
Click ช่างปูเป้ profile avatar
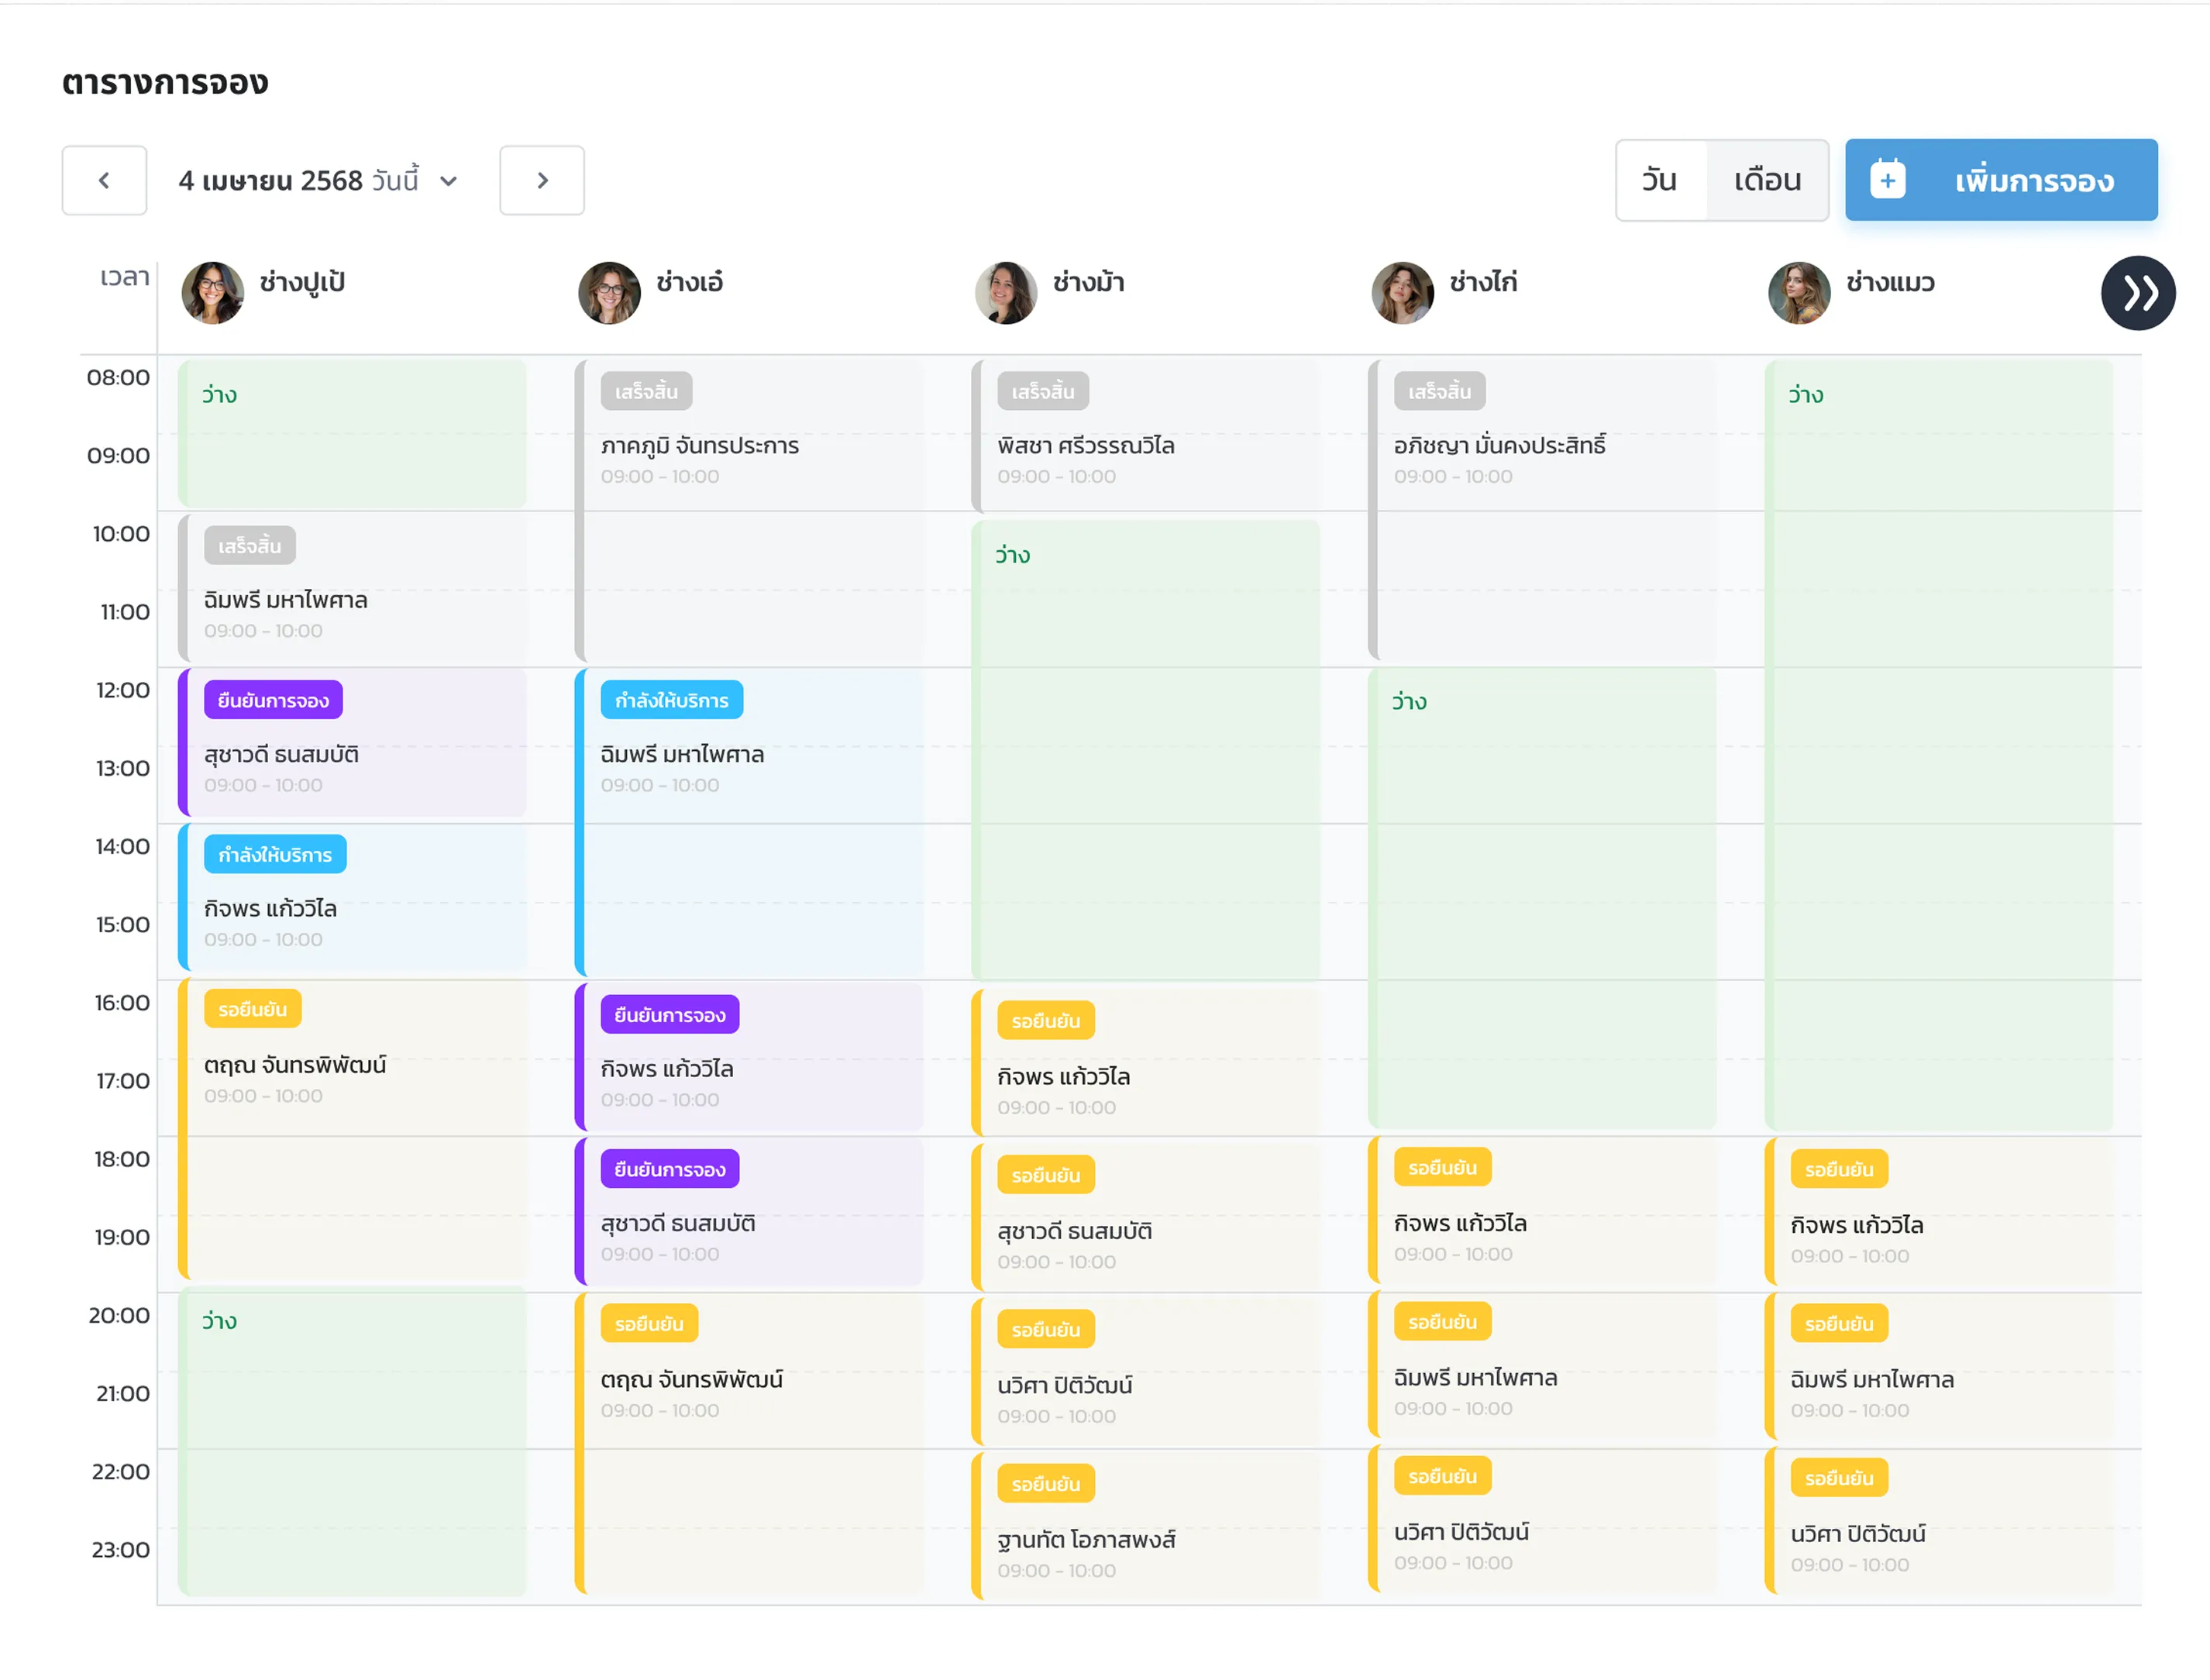coord(212,293)
